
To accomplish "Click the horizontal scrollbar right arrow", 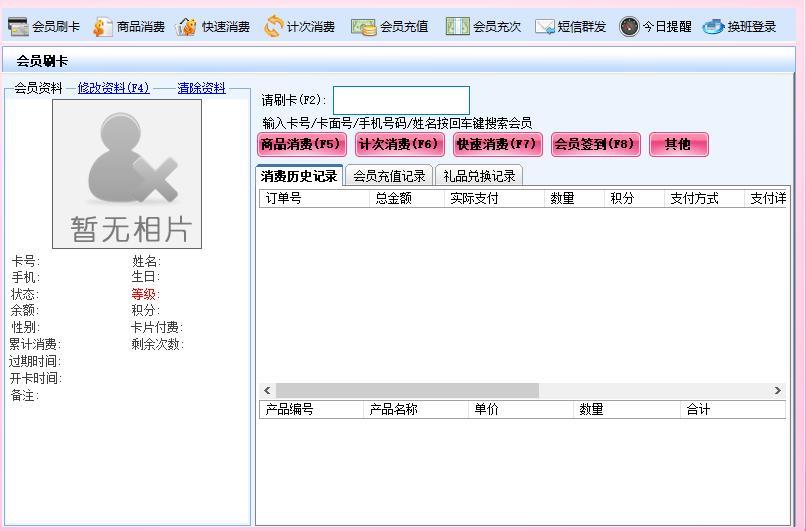I will click(x=778, y=391).
